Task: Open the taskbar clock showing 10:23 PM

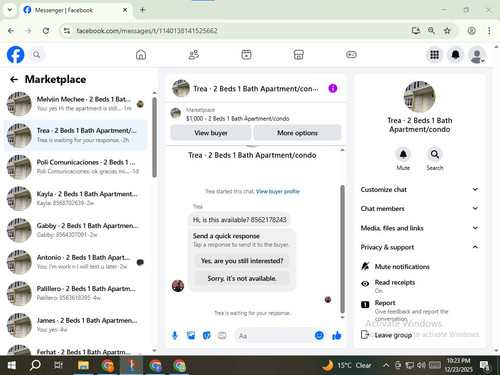Action: click(x=459, y=365)
